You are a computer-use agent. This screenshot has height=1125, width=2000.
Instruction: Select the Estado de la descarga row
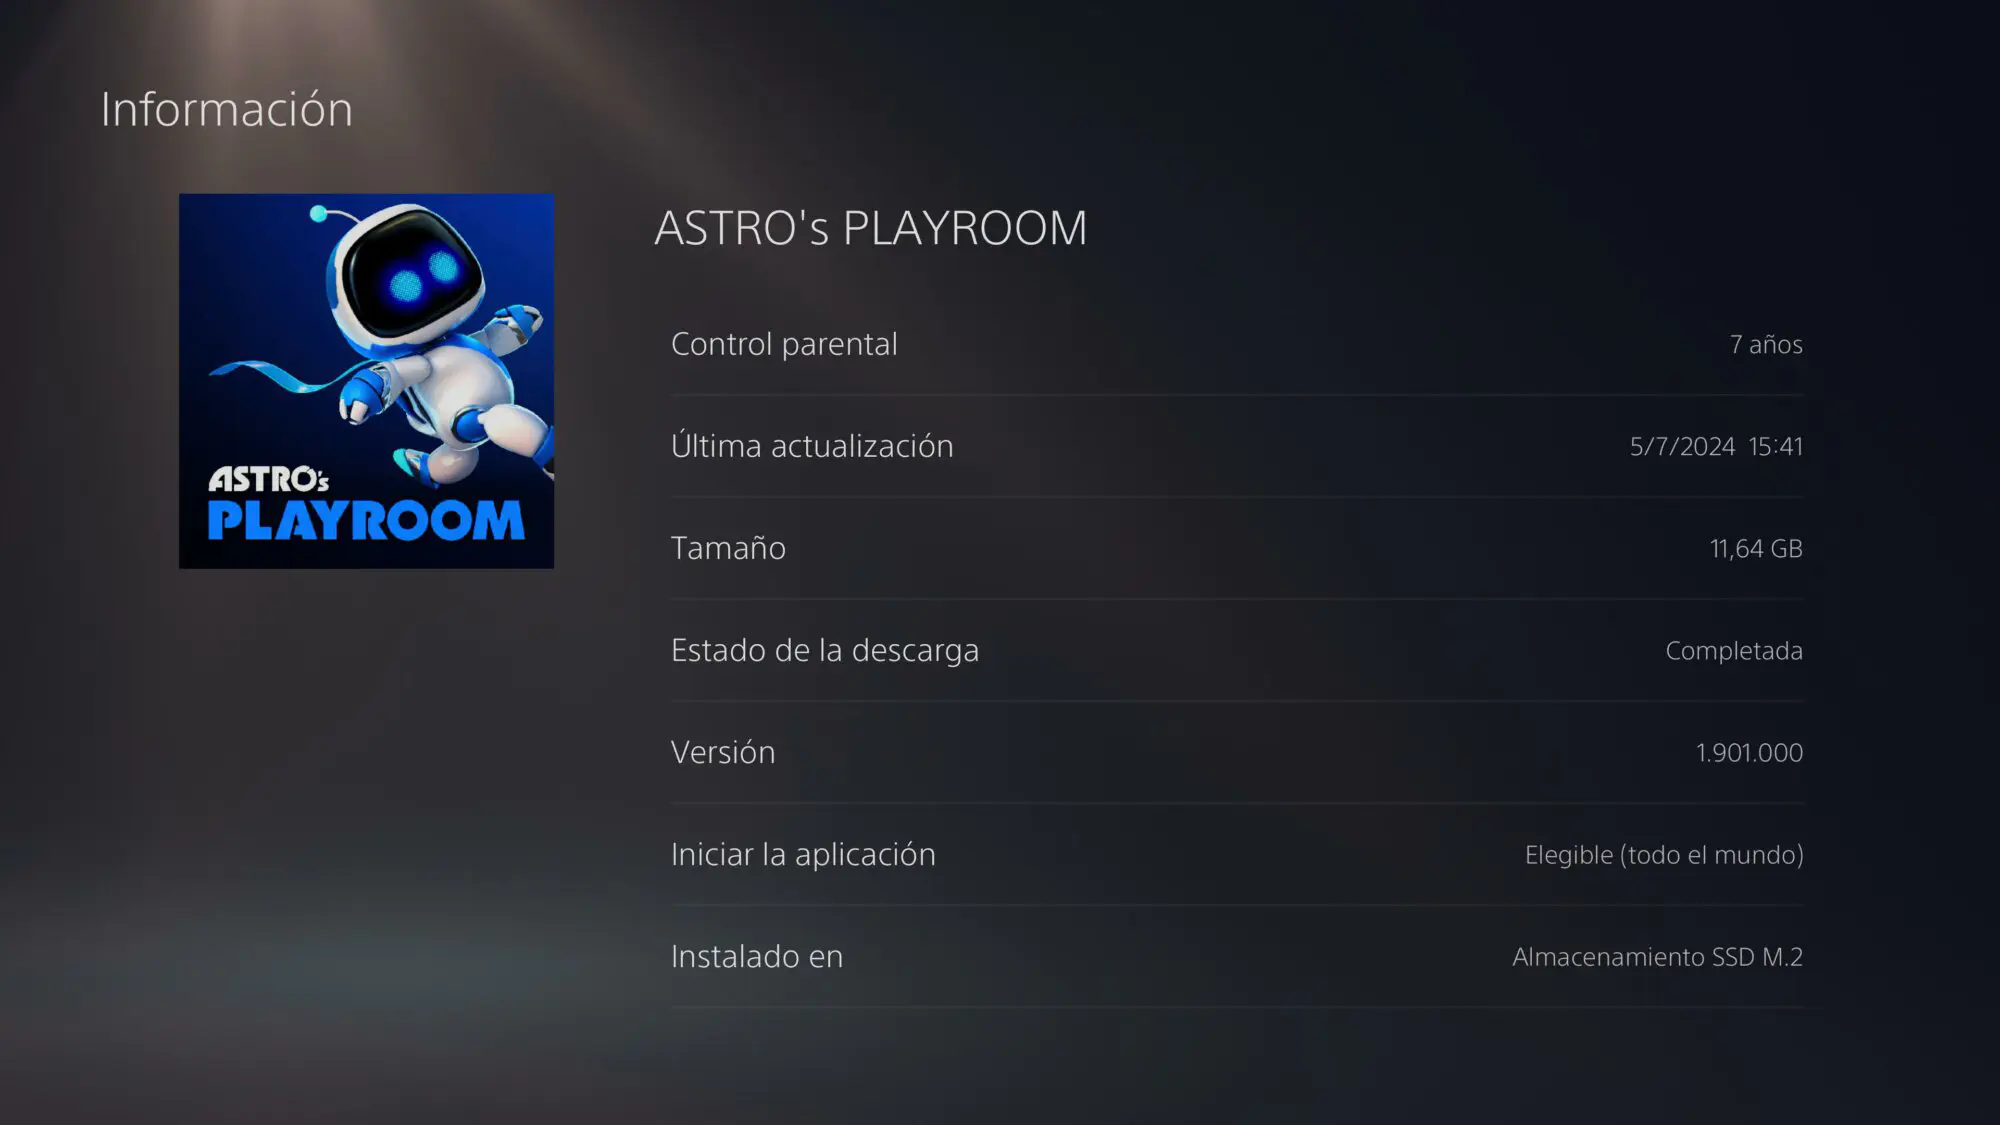[1237, 650]
